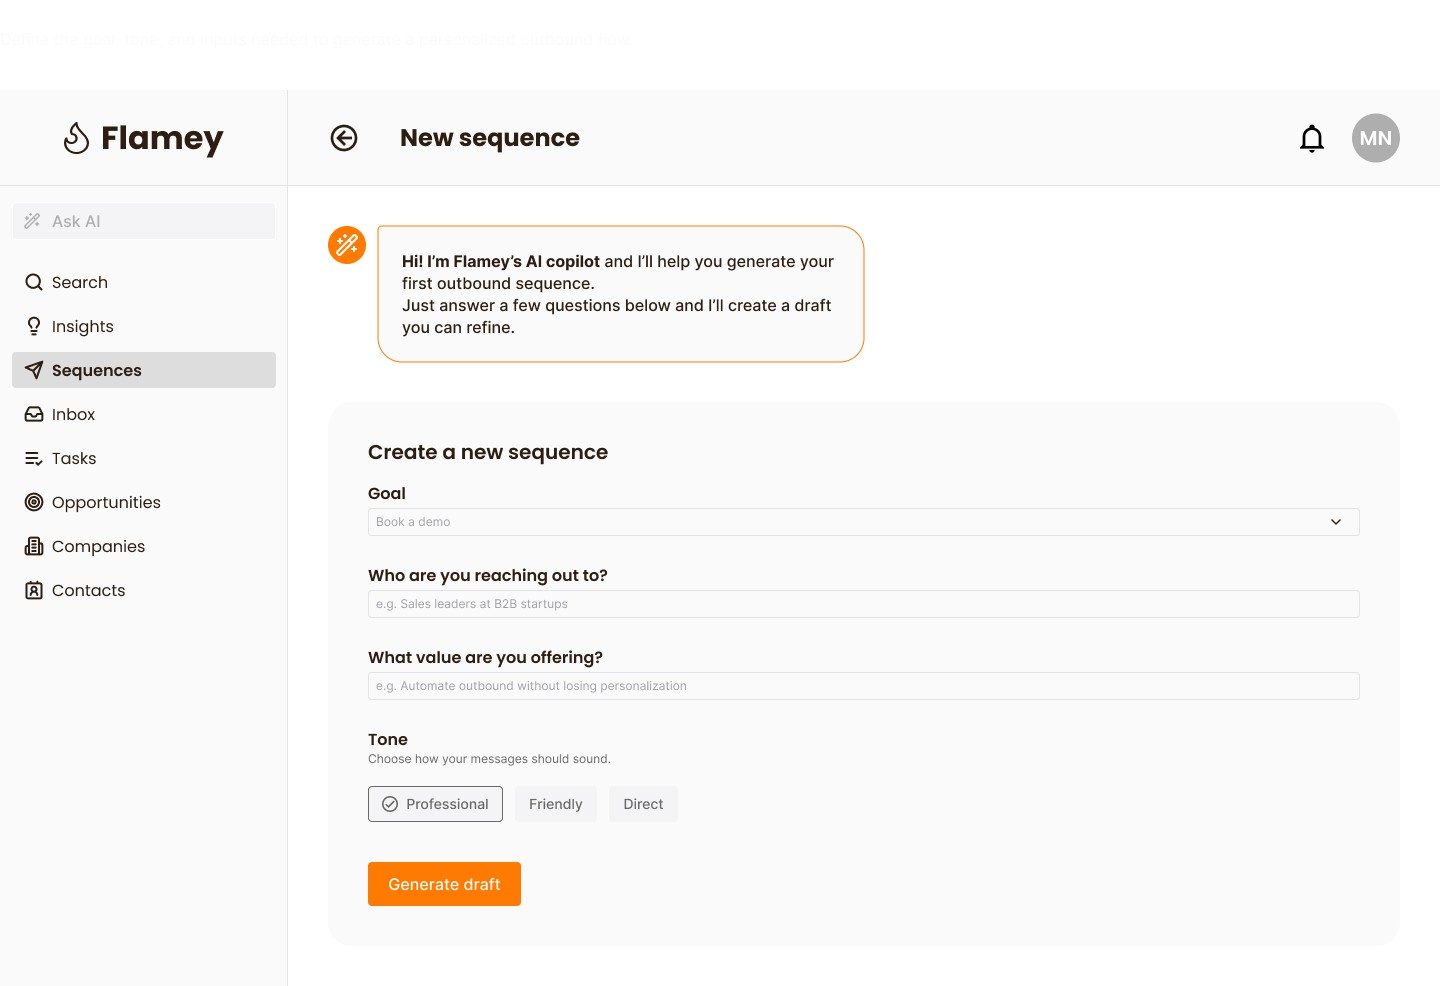1440x986 pixels.
Task: Open the Goal dropdown showing Book a demo
Action: 864,522
